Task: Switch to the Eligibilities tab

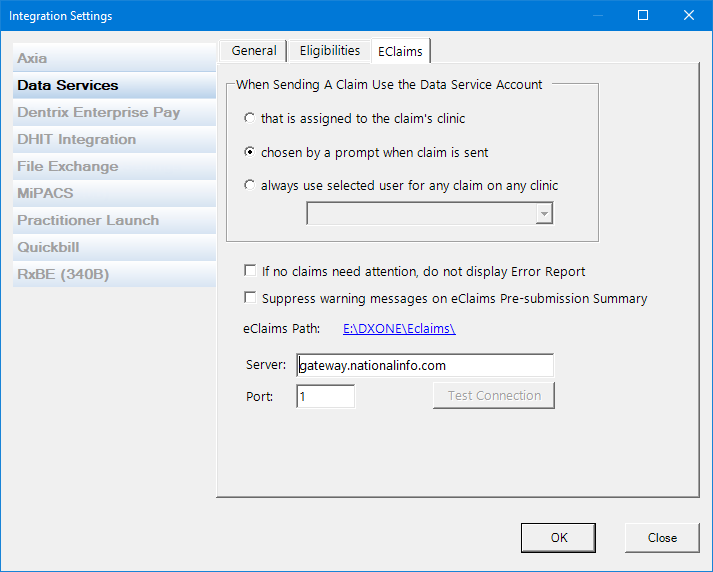Action: click(330, 51)
